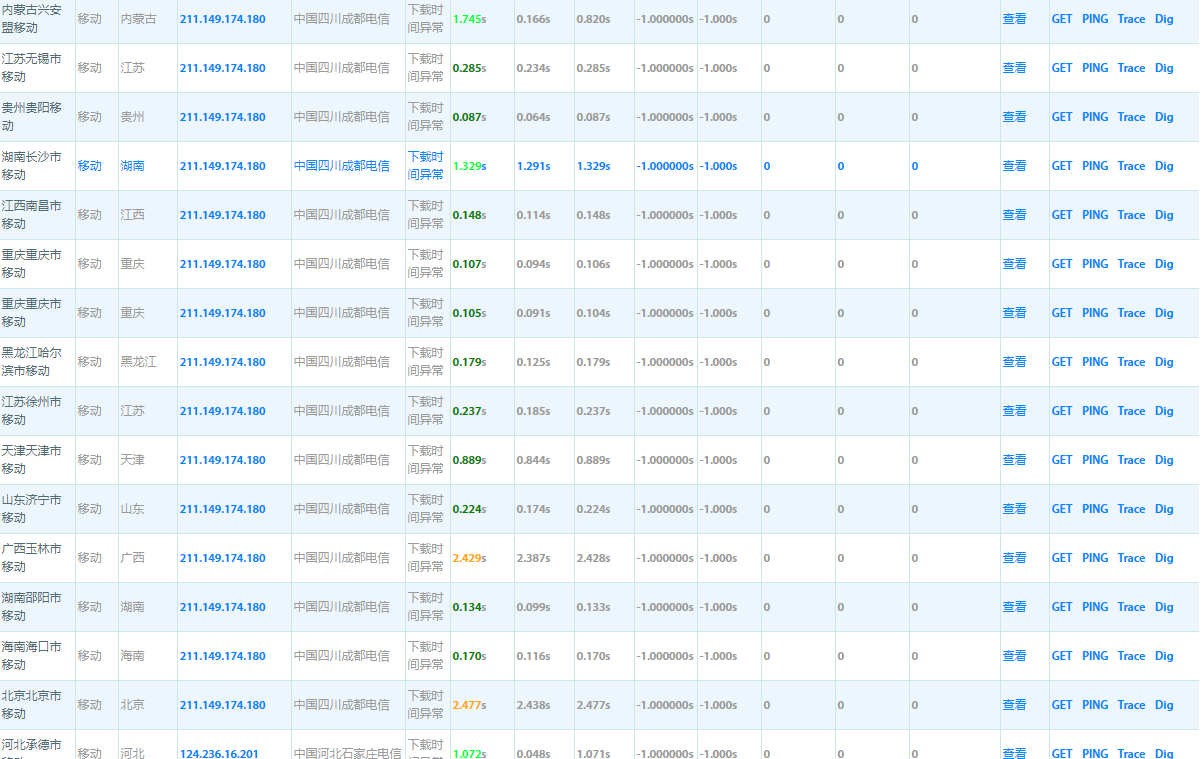Screen dimensions: 1202x759
Task: Click the IP address in the 黑龙江哈尔滨市移动 row
Action: pos(222,362)
